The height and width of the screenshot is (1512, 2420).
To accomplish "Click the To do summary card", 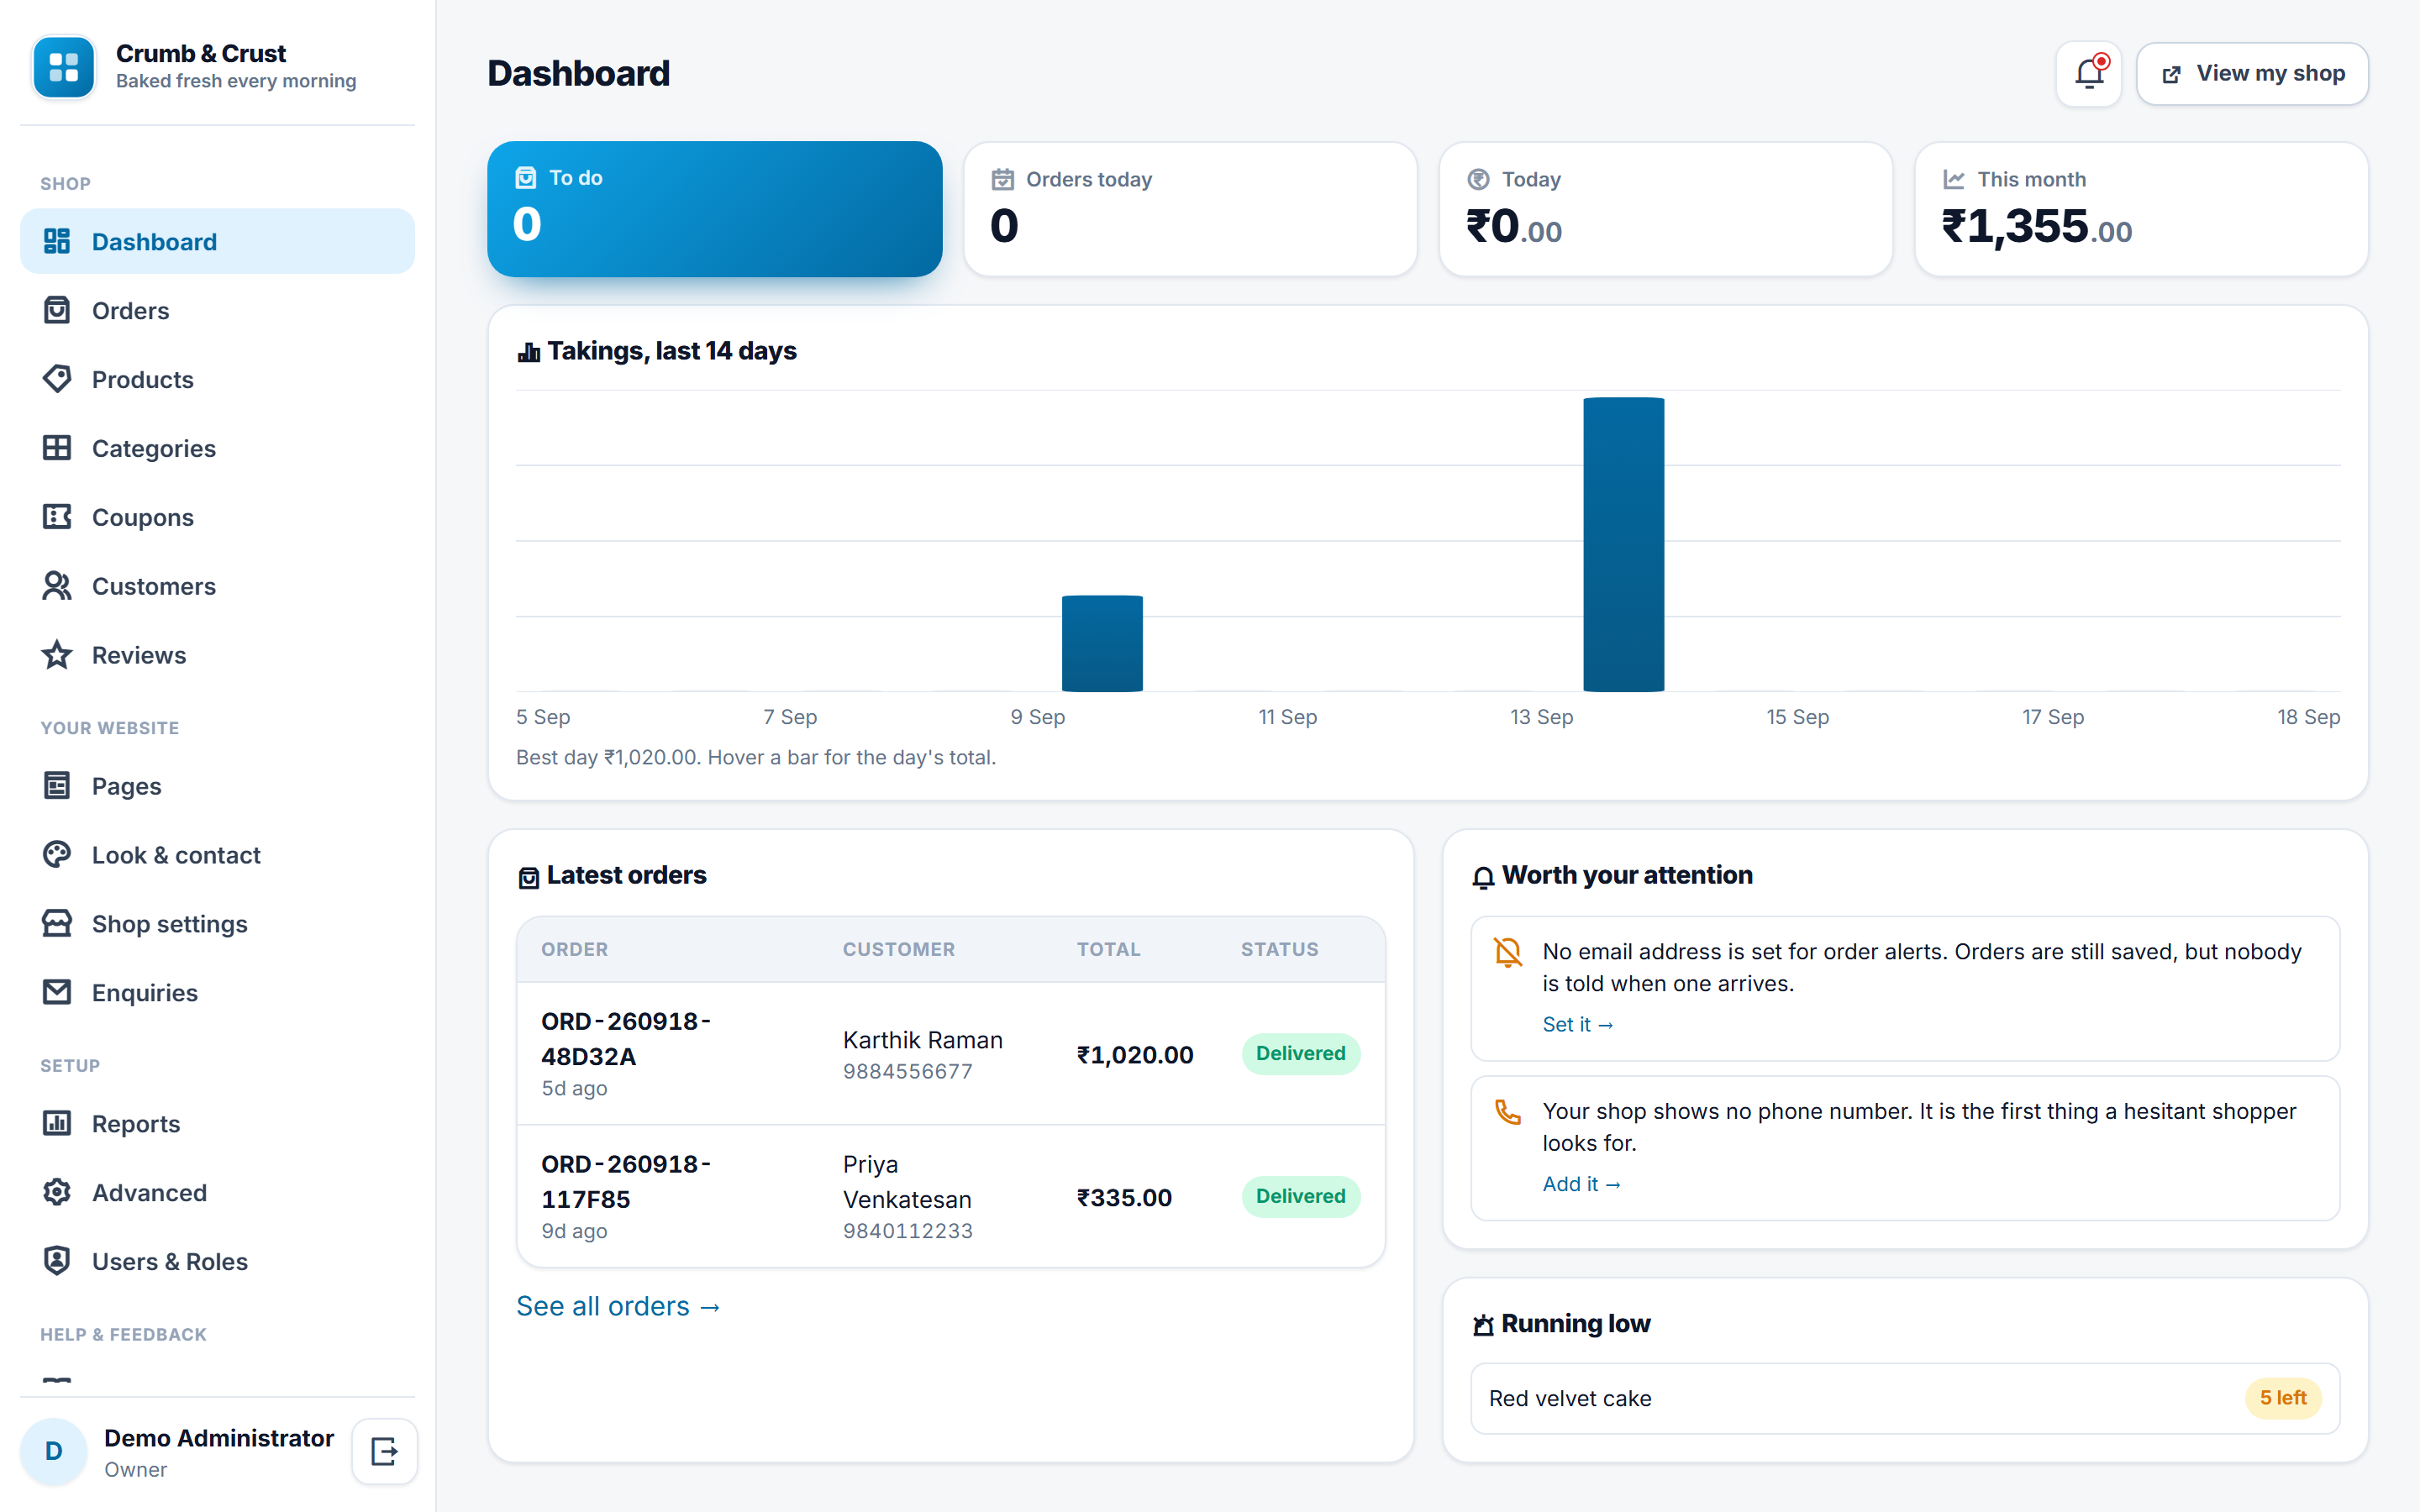I will tap(714, 208).
